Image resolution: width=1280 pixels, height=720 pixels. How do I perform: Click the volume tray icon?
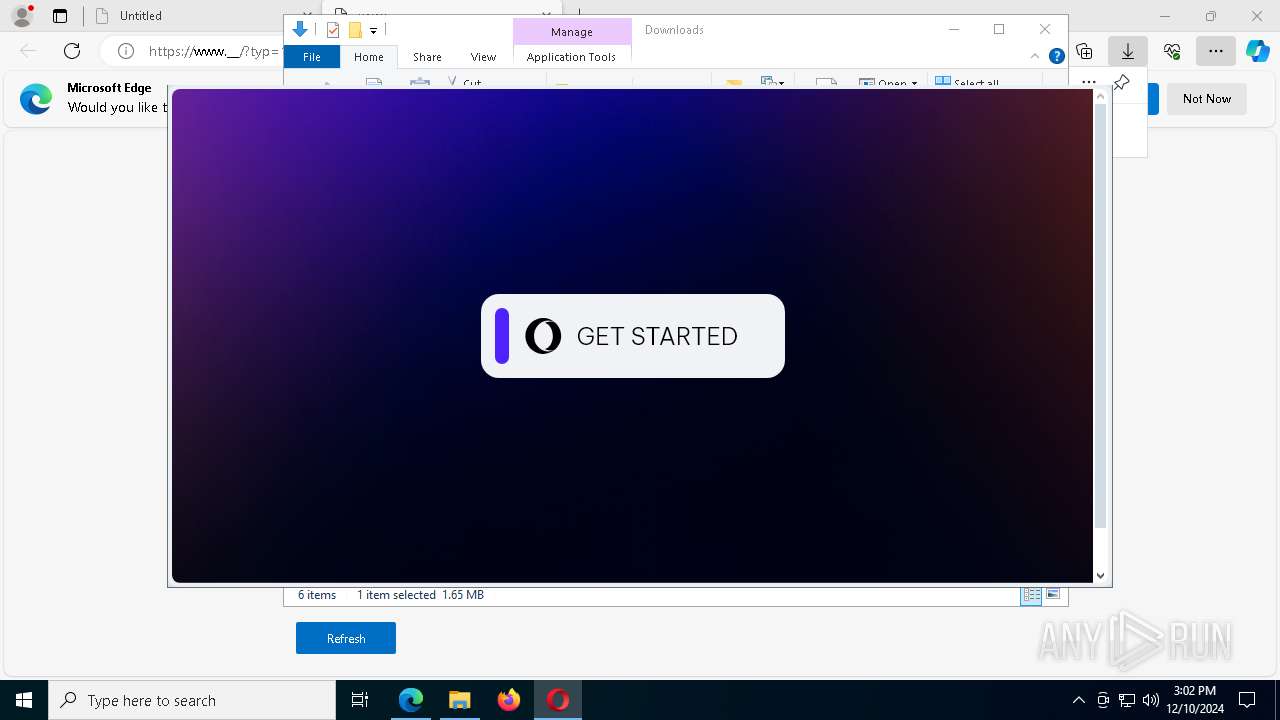point(1150,700)
